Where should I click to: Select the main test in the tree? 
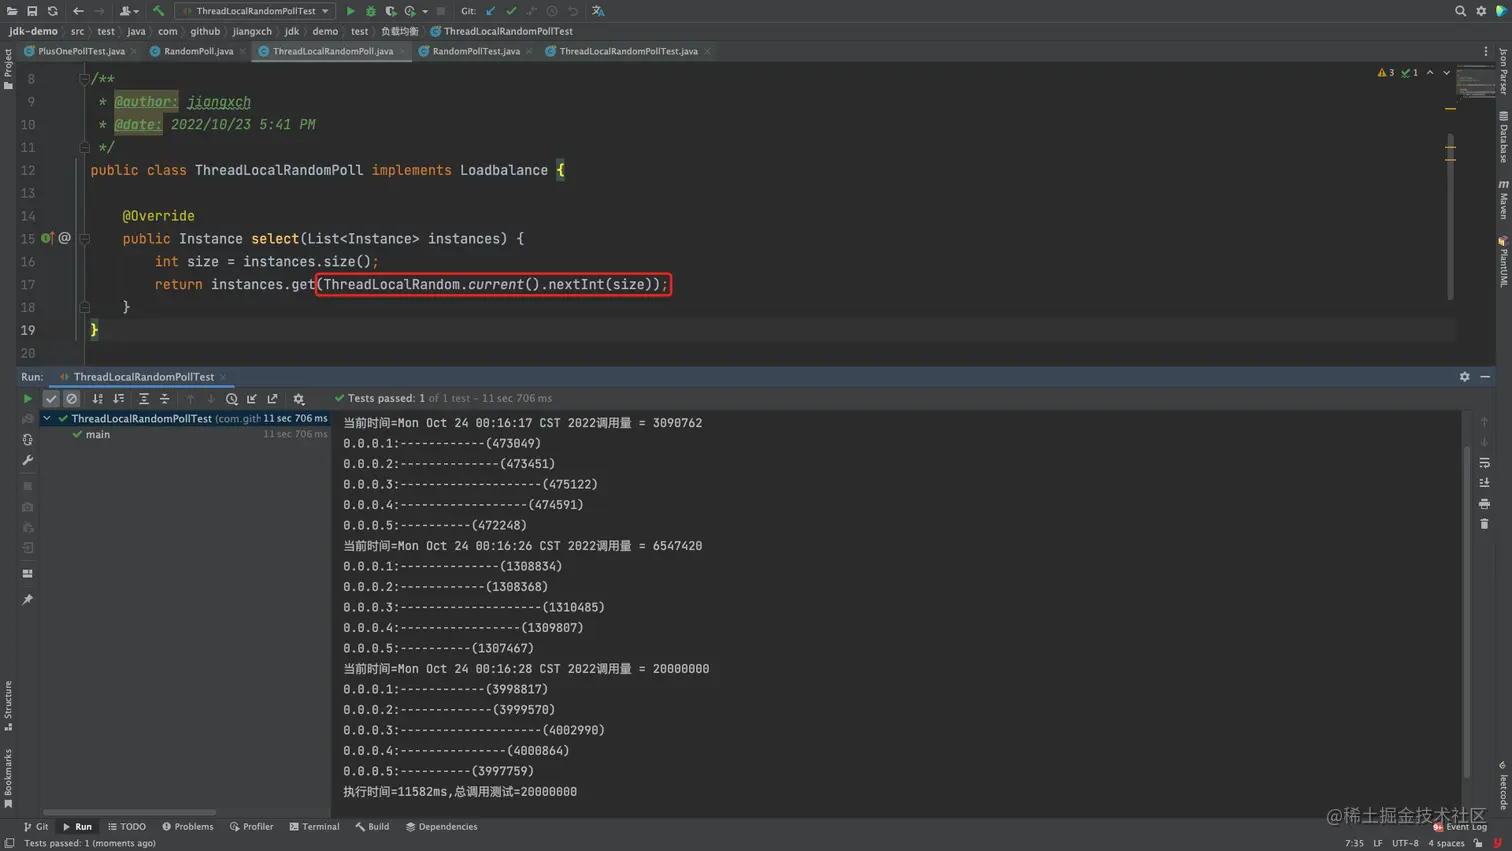point(98,435)
